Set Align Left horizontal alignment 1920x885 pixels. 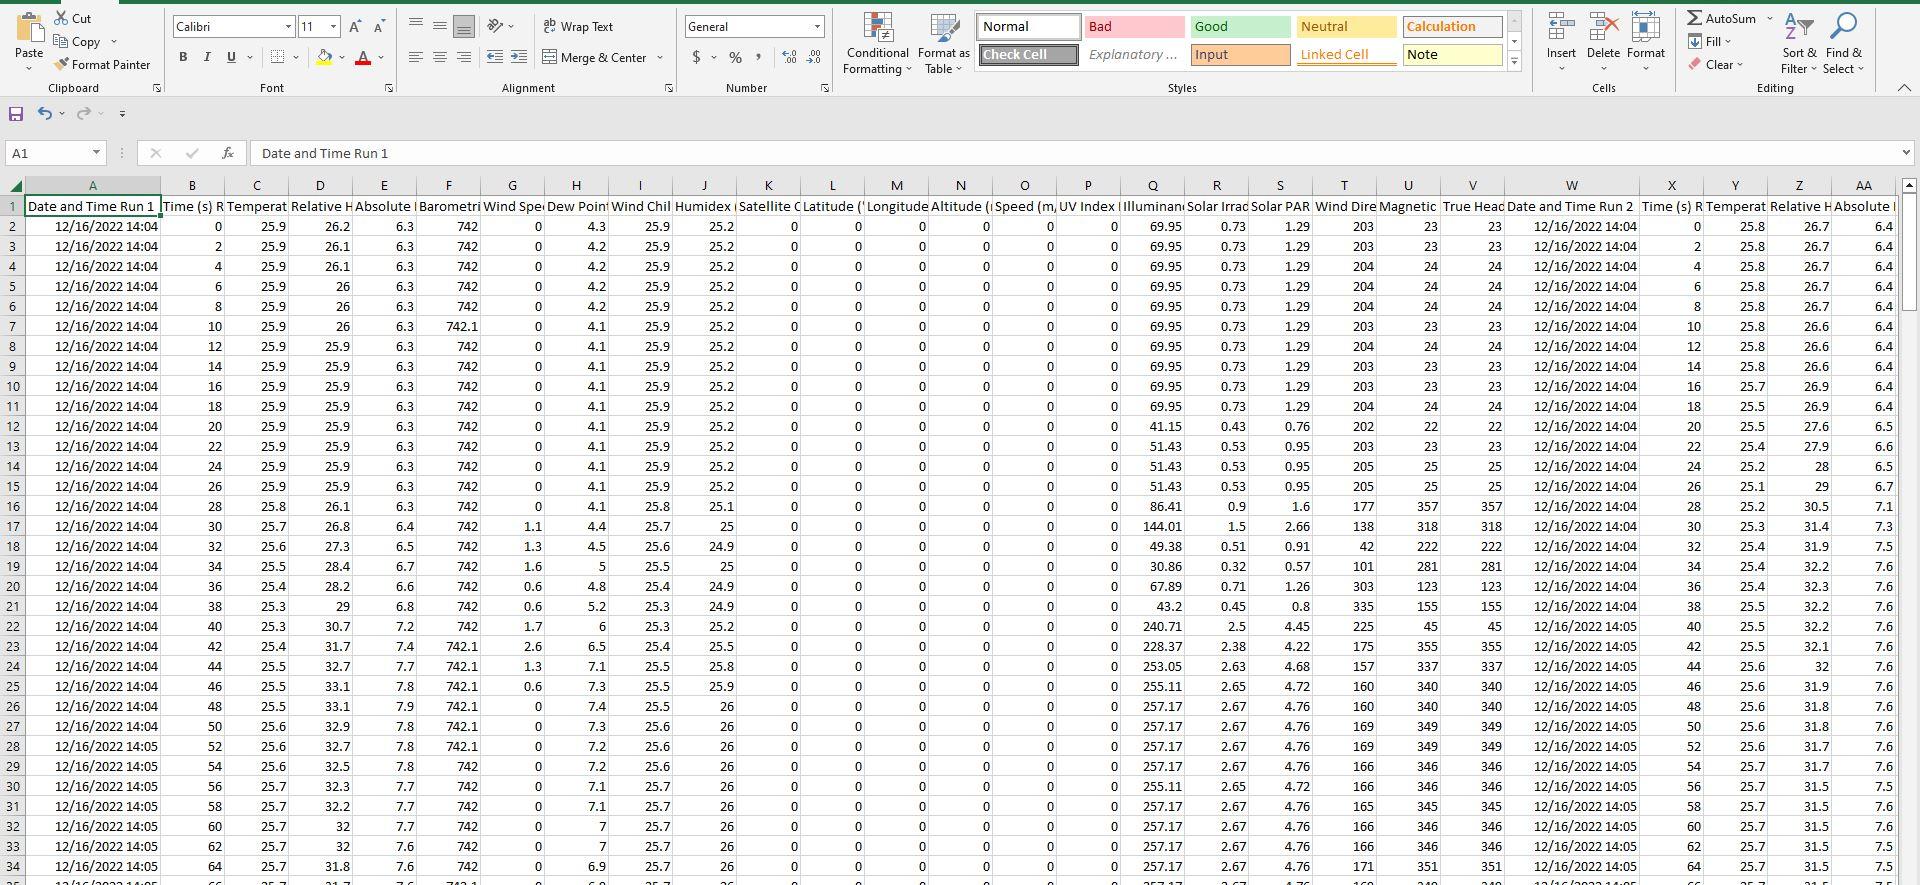pos(416,57)
